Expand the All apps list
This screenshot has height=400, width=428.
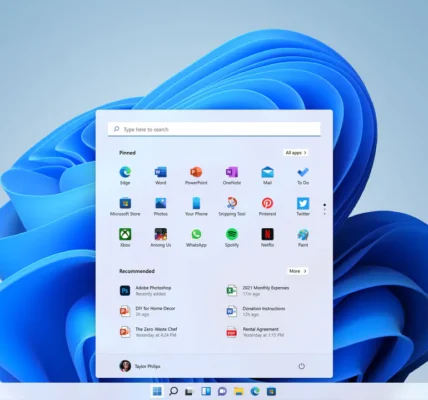[296, 153]
